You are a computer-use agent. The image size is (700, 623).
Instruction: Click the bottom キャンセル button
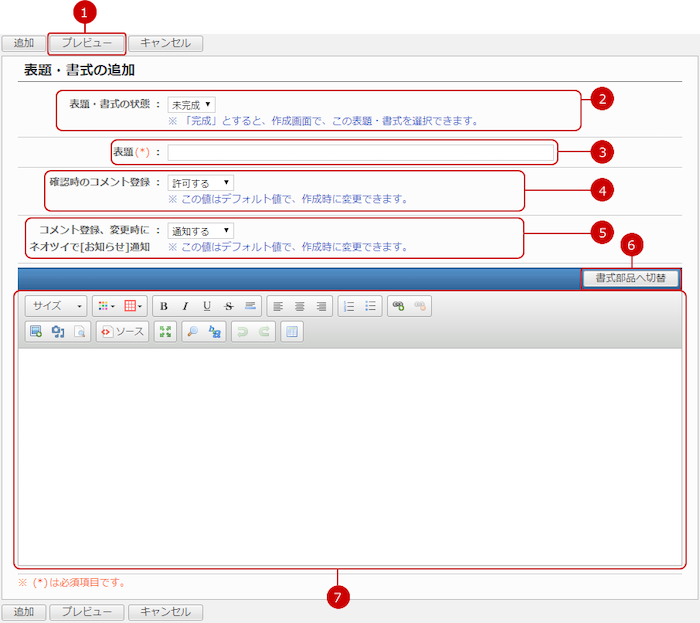166,611
